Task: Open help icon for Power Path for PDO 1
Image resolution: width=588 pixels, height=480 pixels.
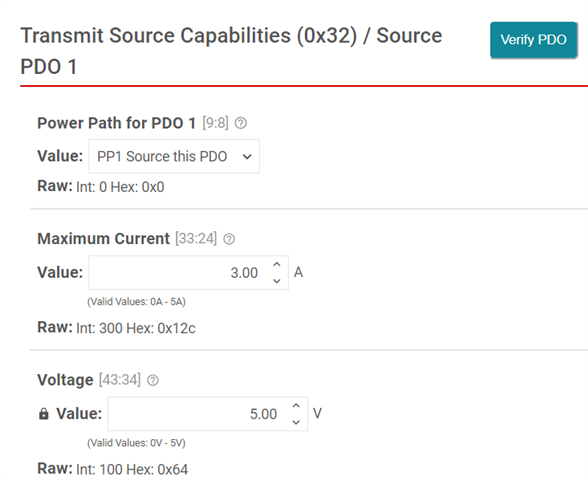Action: 241,123
